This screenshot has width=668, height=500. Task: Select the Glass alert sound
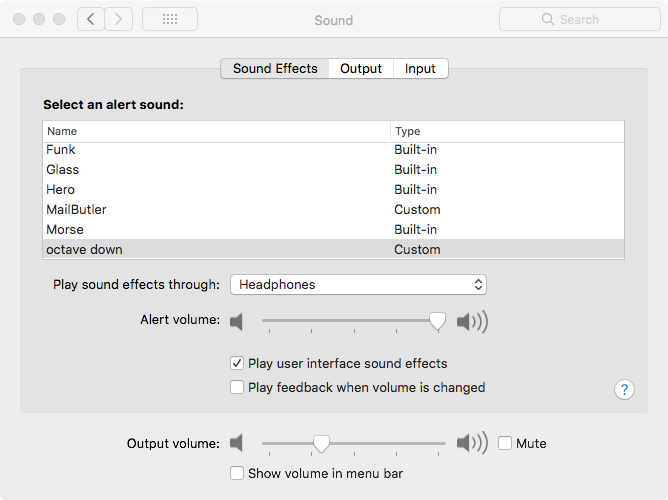334,170
